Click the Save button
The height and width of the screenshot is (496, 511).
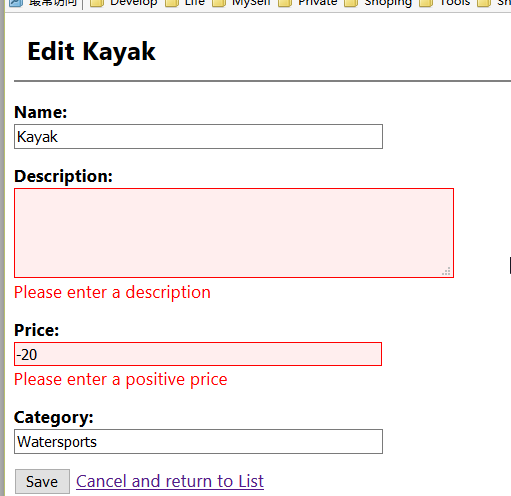42,482
